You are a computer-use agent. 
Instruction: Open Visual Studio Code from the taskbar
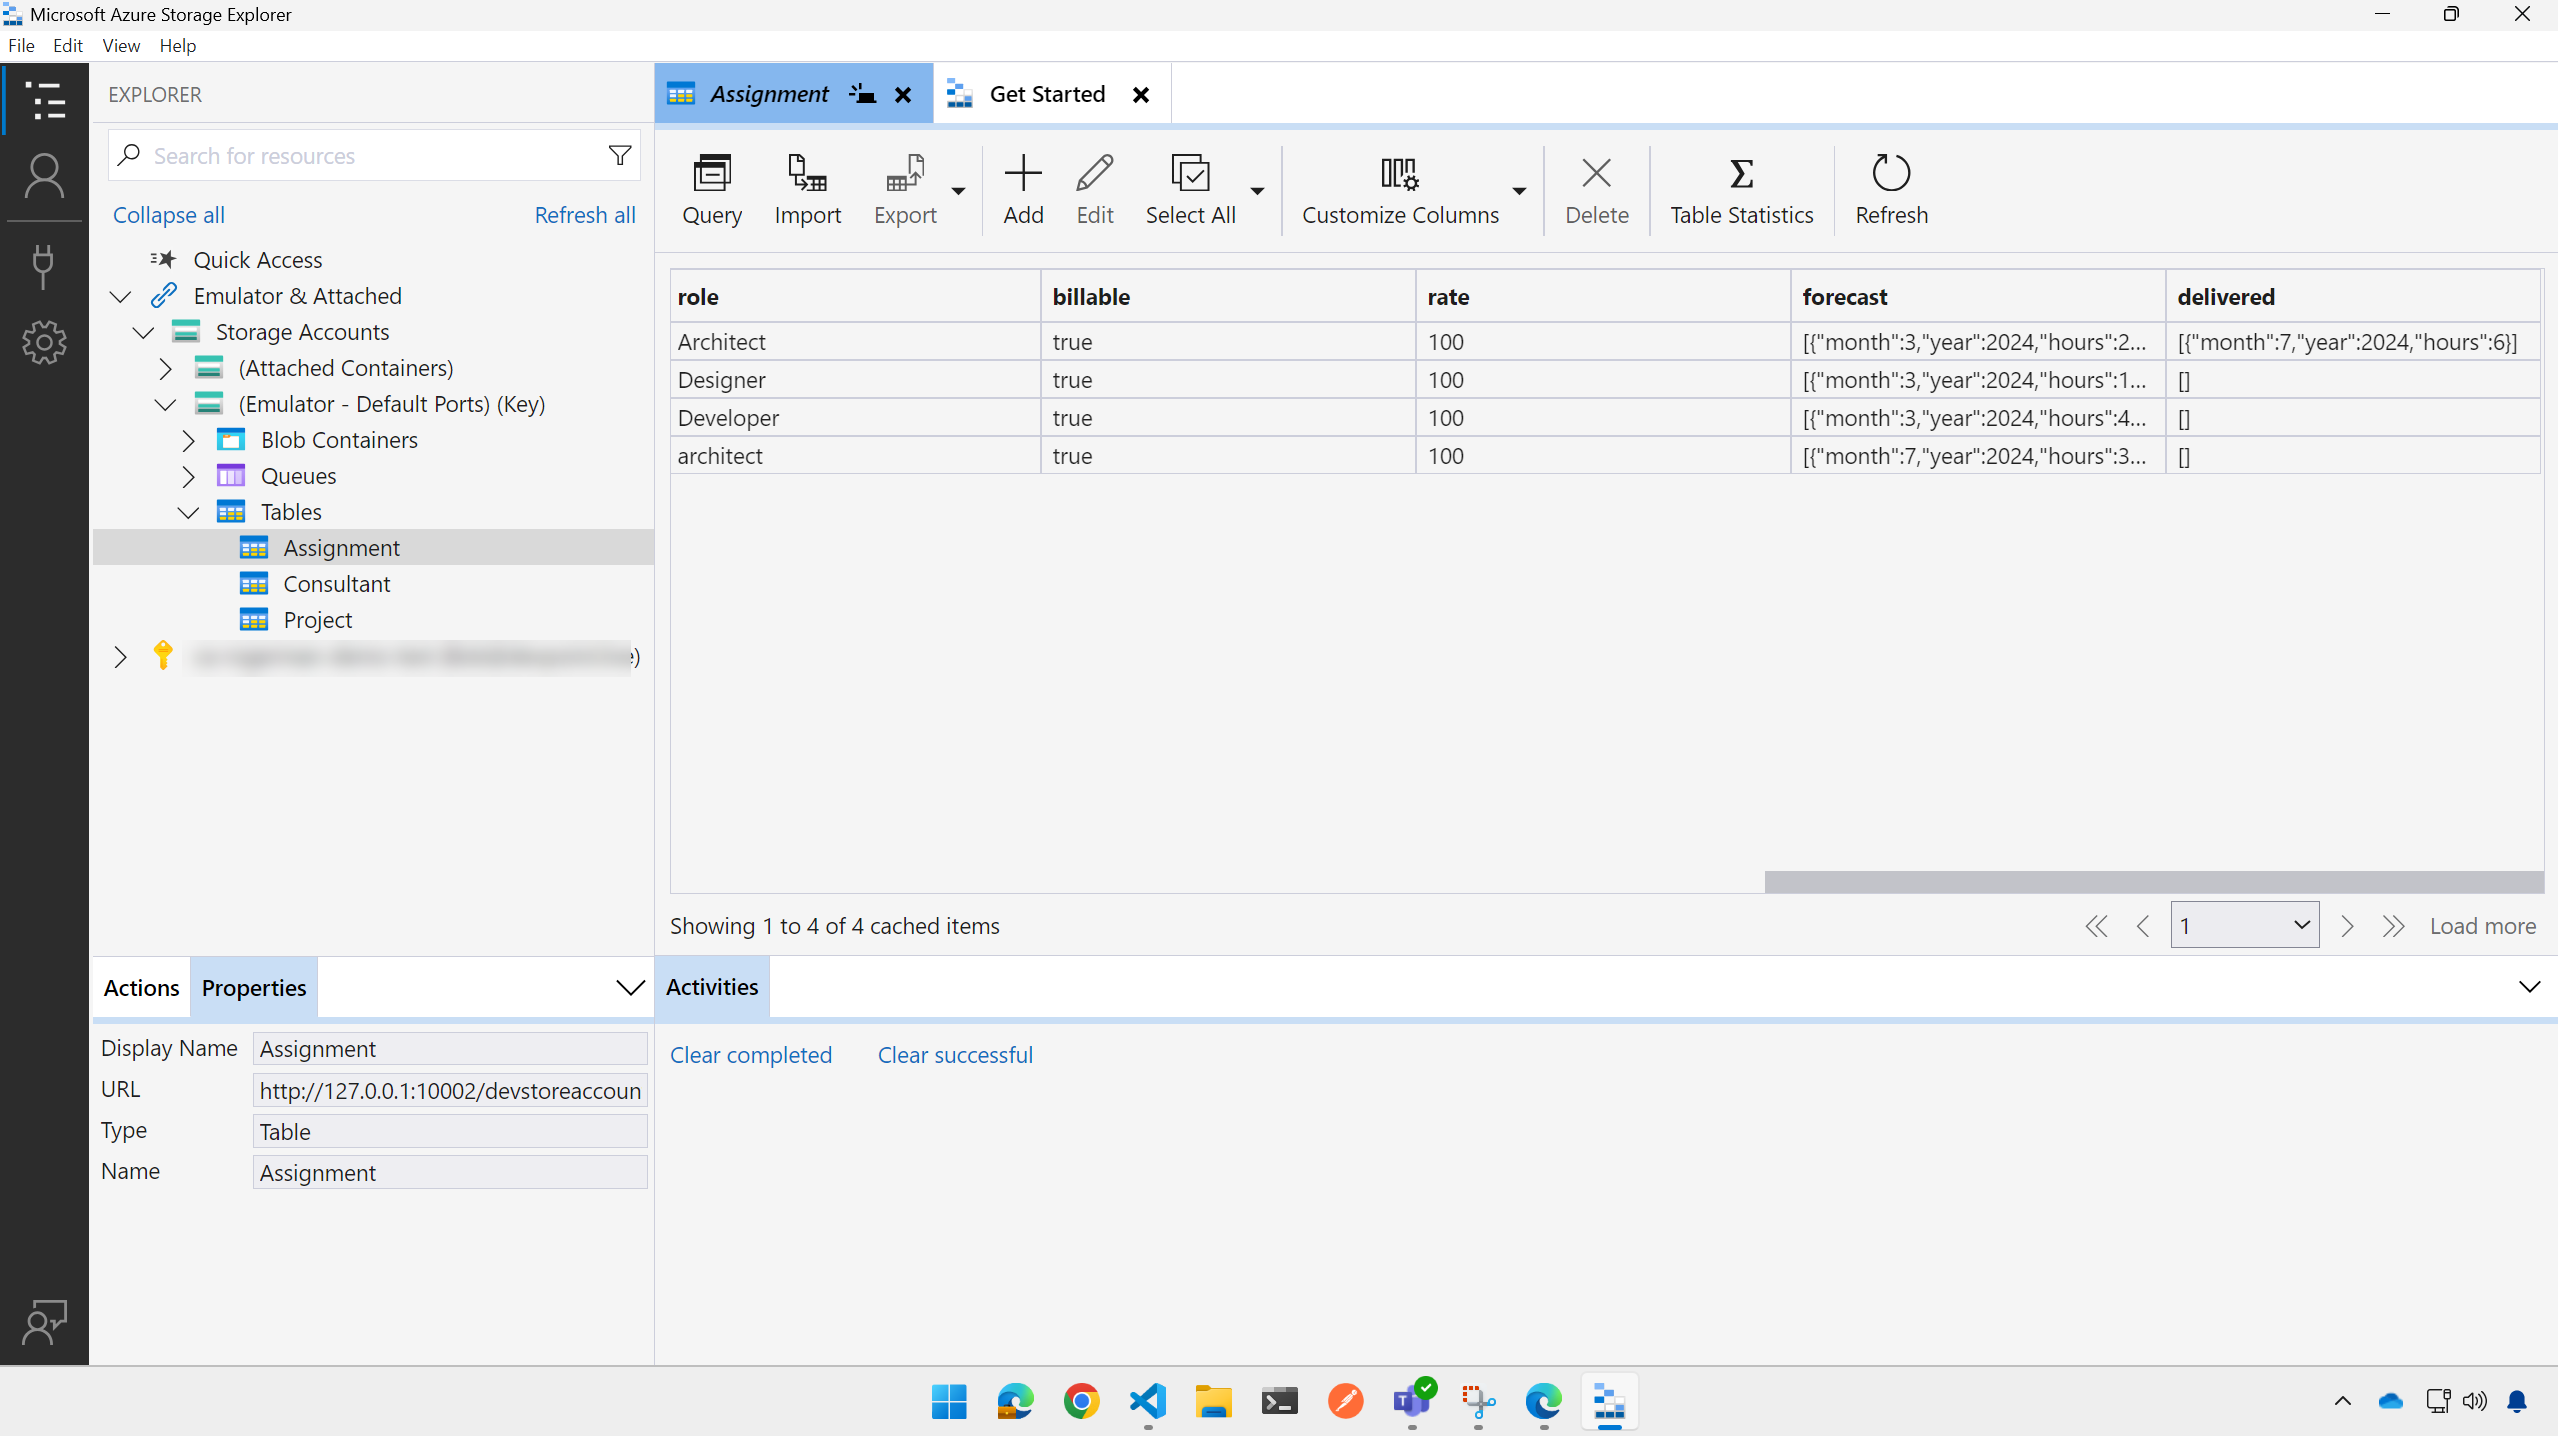(1147, 1401)
